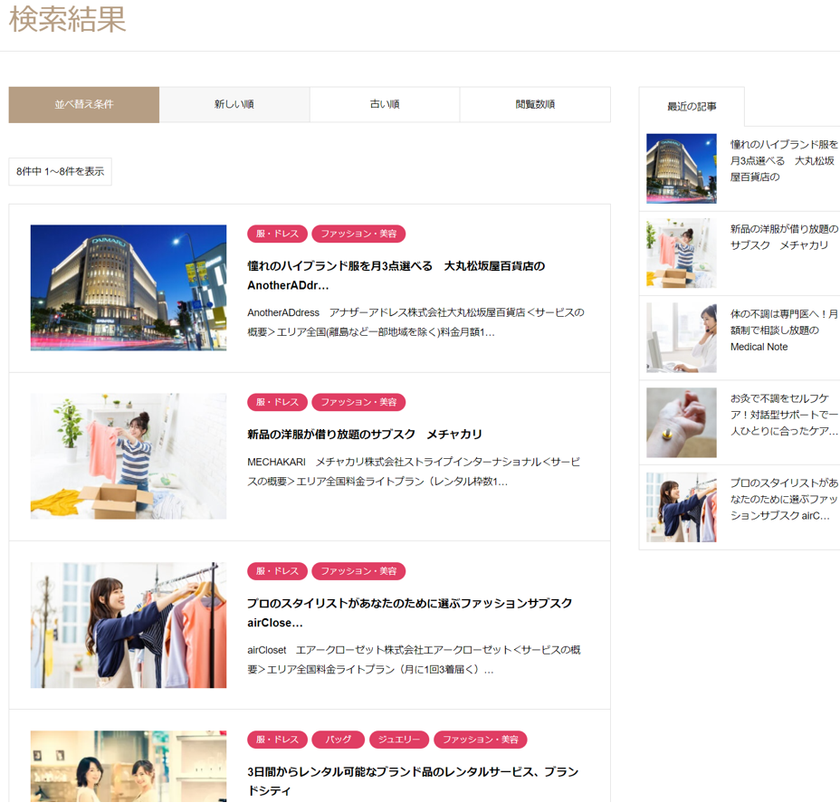
Task: Open sidebar link 体の不調は専門医へ Medical Note
Action: 784,330
